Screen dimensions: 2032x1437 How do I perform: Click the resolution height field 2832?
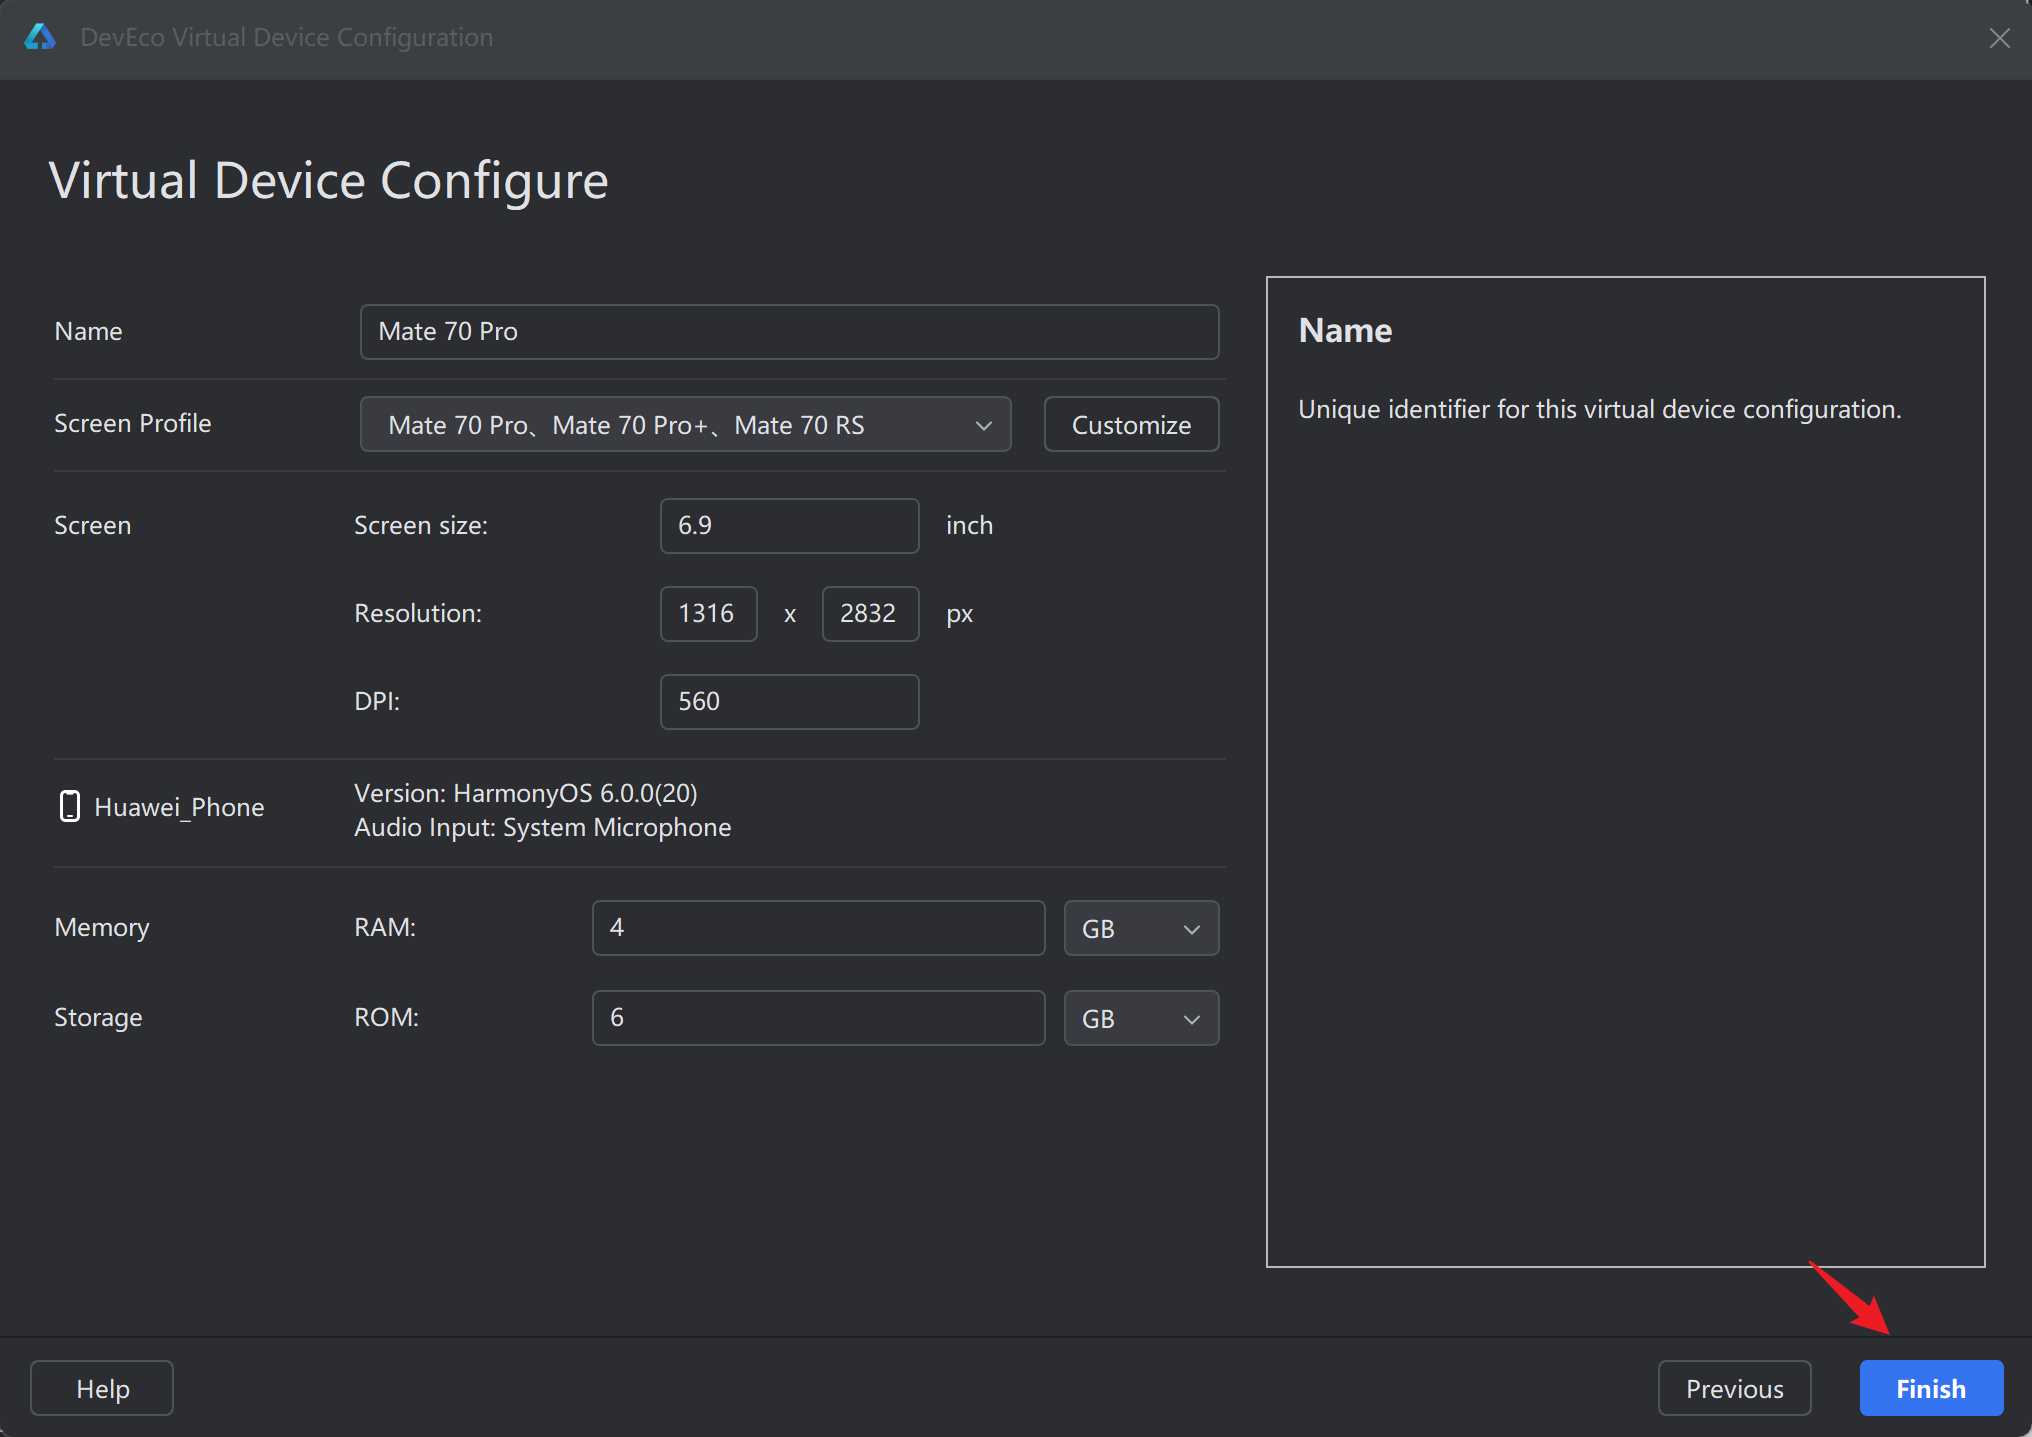point(869,613)
